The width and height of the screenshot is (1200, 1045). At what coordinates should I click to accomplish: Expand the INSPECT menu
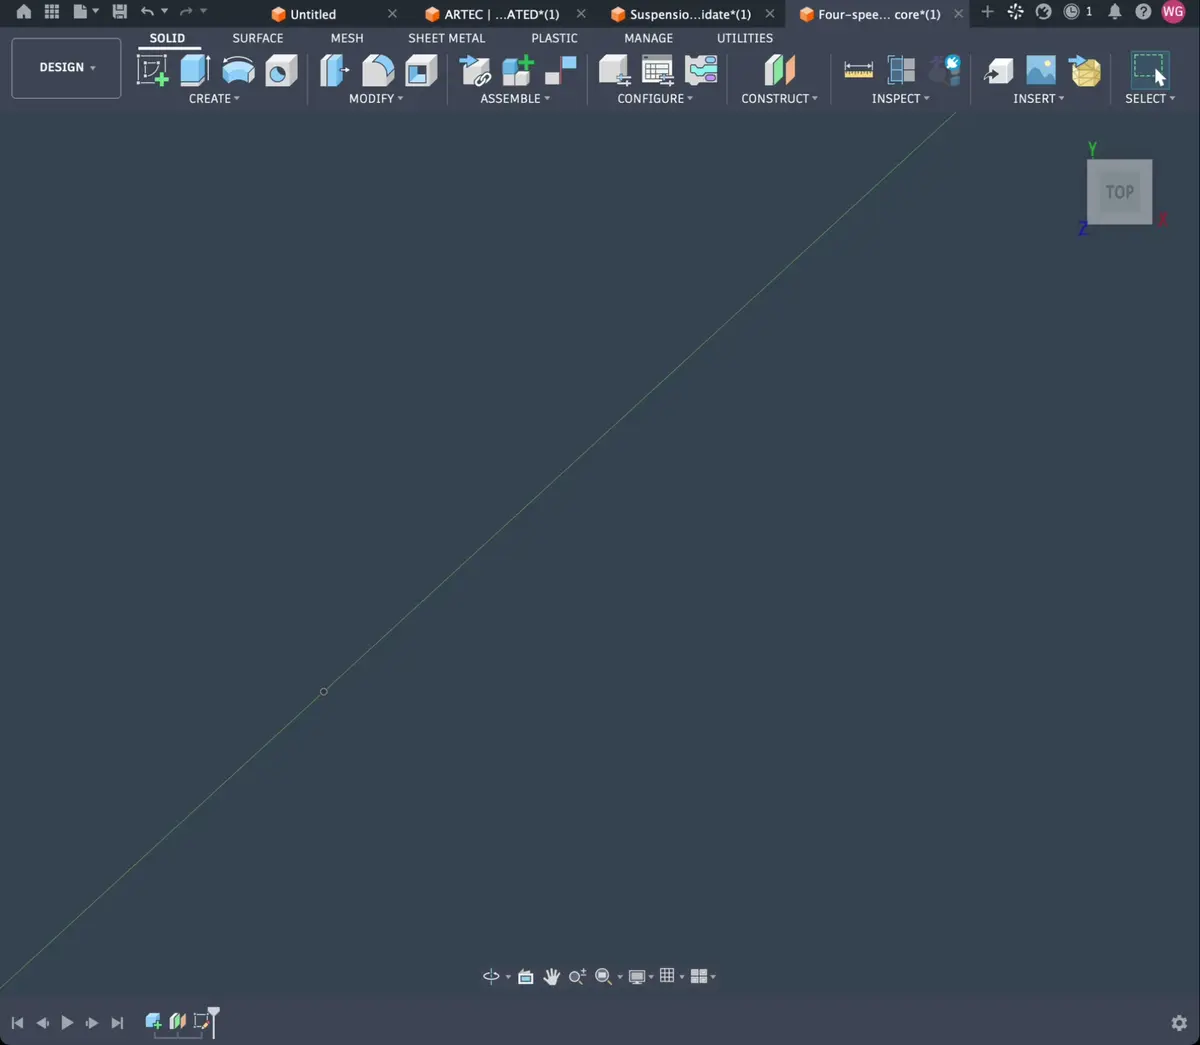point(900,99)
